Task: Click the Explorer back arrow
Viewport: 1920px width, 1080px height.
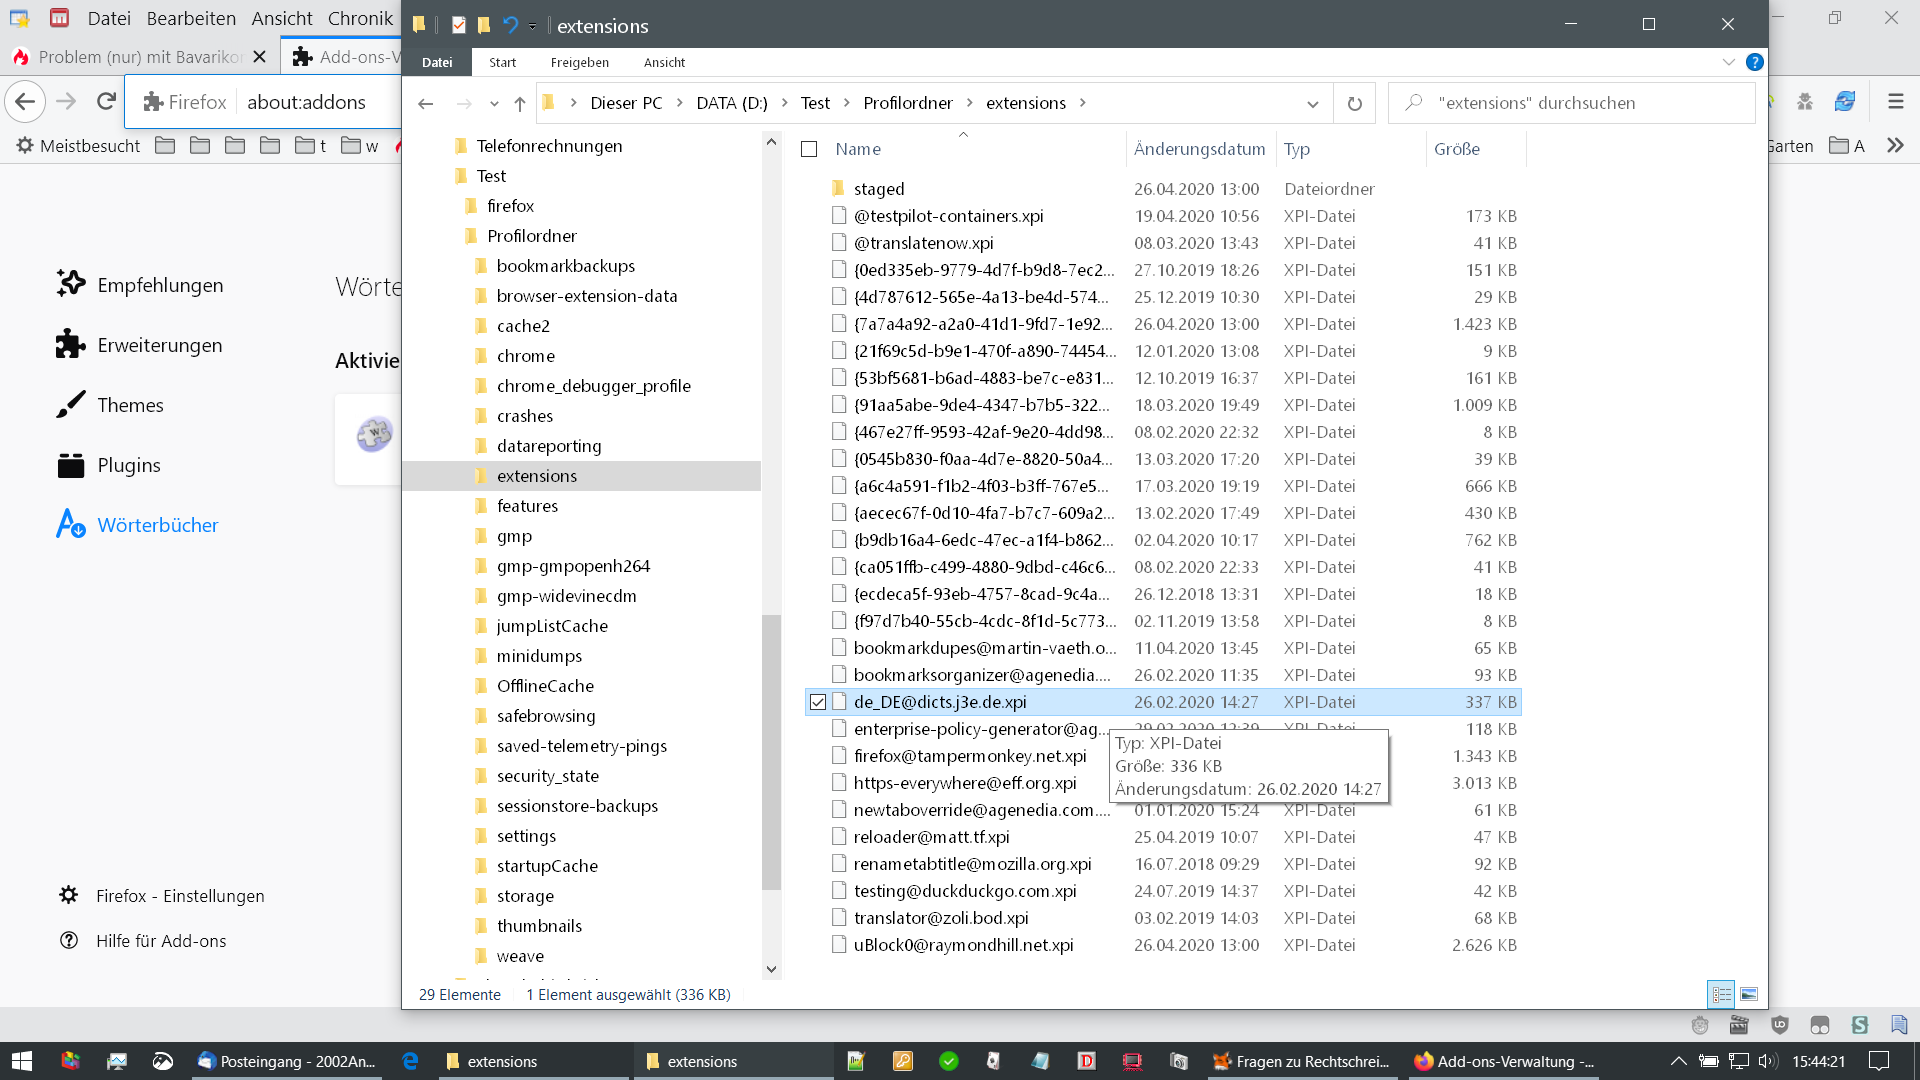Action: (426, 103)
